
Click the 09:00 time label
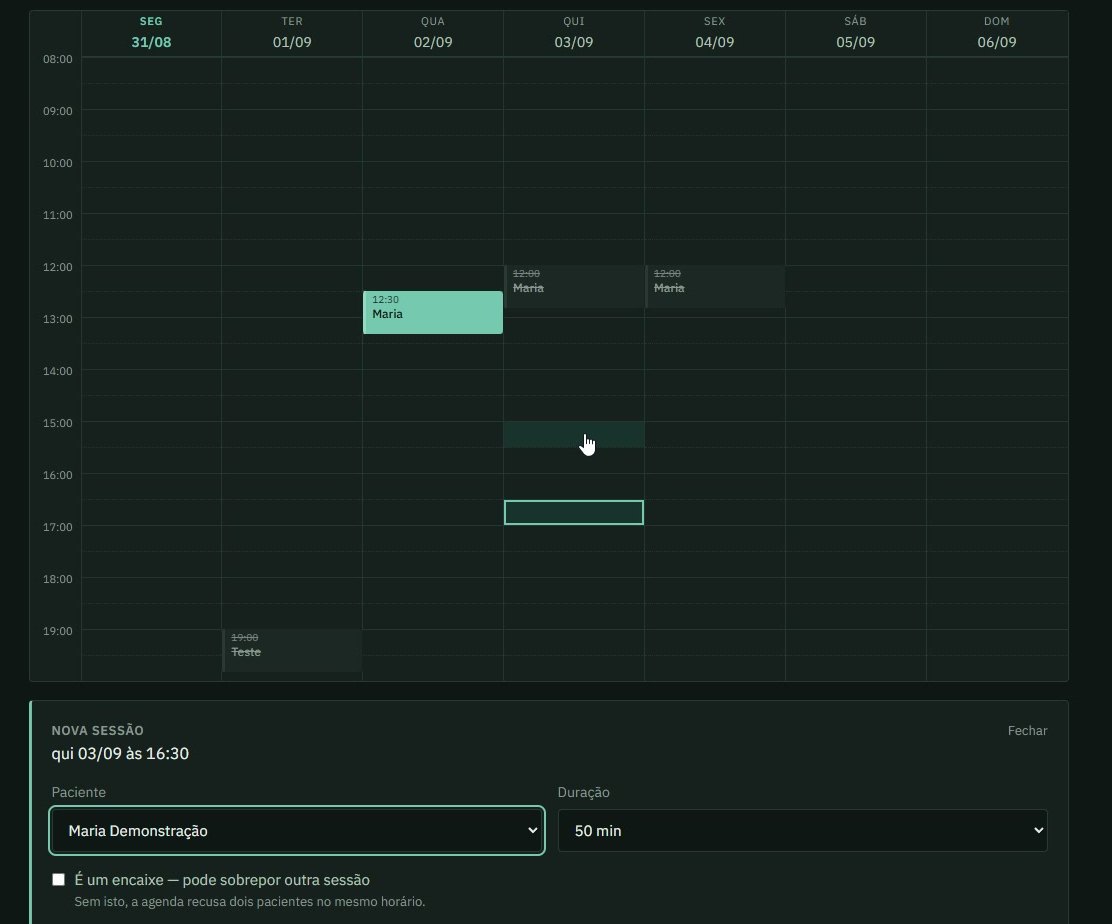[57, 111]
